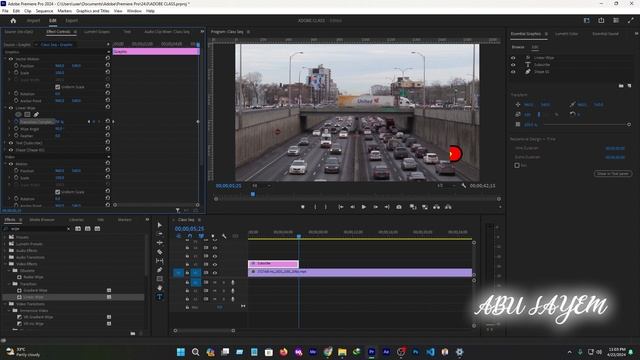This screenshot has height=360, width=640.
Task: Switch to the Lumetri Color tab
Action: [x=567, y=34]
